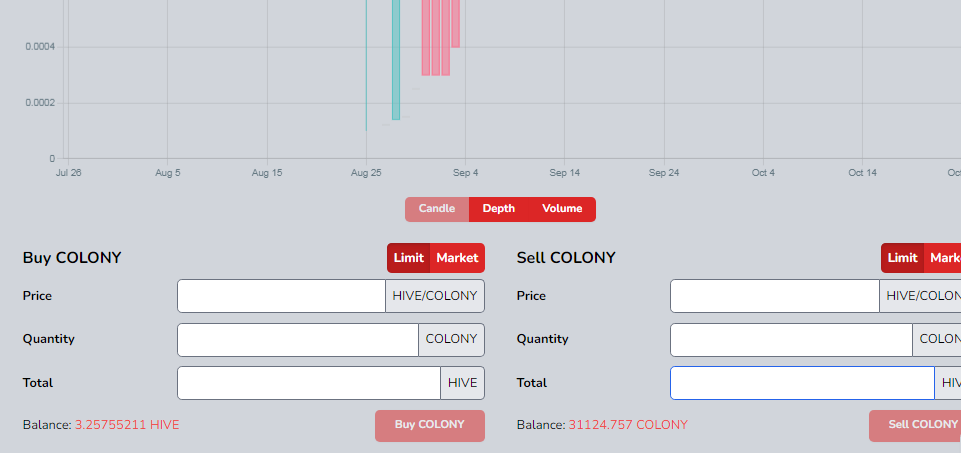Click the Buy COLONY Quantity input field
Image resolution: width=961 pixels, height=453 pixels.
point(298,340)
